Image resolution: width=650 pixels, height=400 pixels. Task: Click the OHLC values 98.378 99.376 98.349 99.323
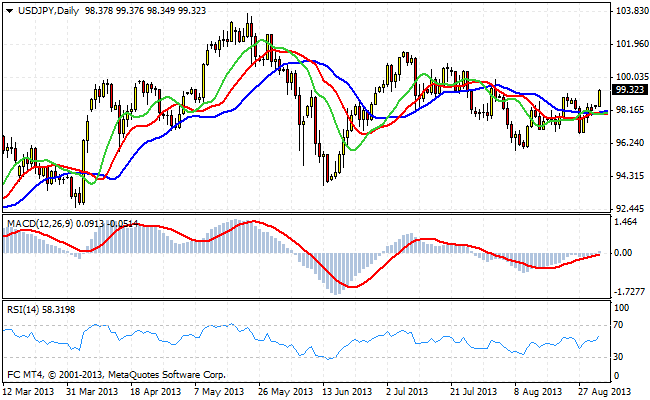click(146, 11)
